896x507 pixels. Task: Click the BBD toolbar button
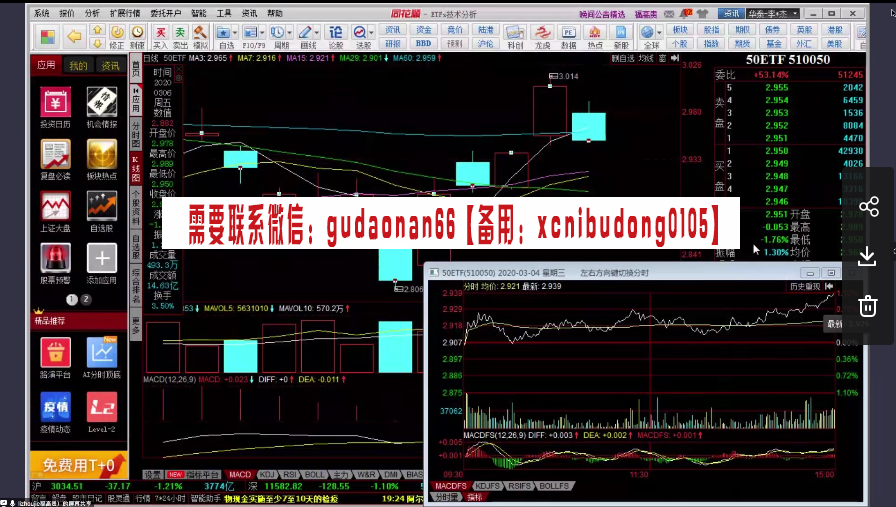tap(423, 43)
